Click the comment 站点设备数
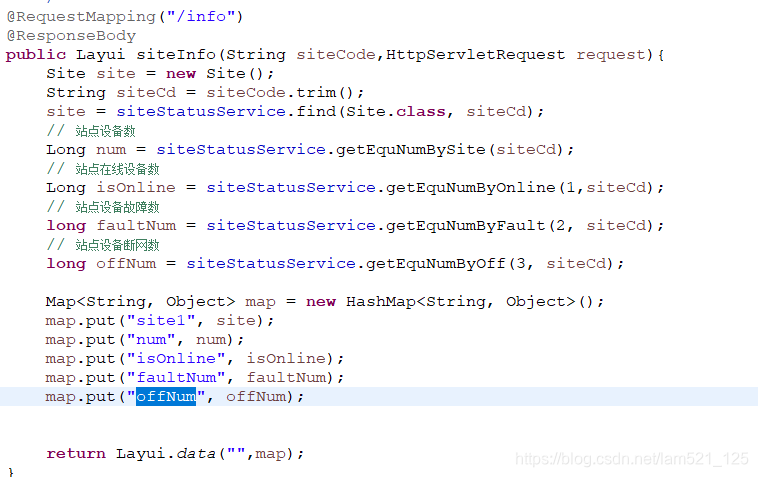Screen dimensions: 758x477 [x=91, y=131]
